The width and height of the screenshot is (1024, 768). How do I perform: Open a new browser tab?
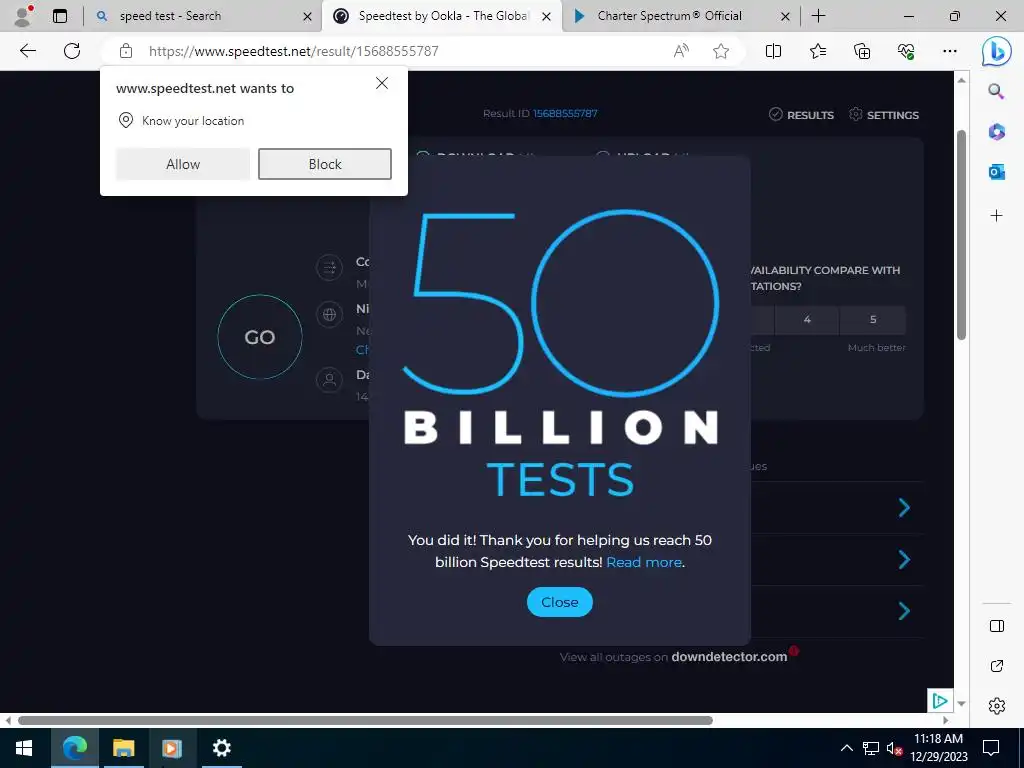point(818,16)
